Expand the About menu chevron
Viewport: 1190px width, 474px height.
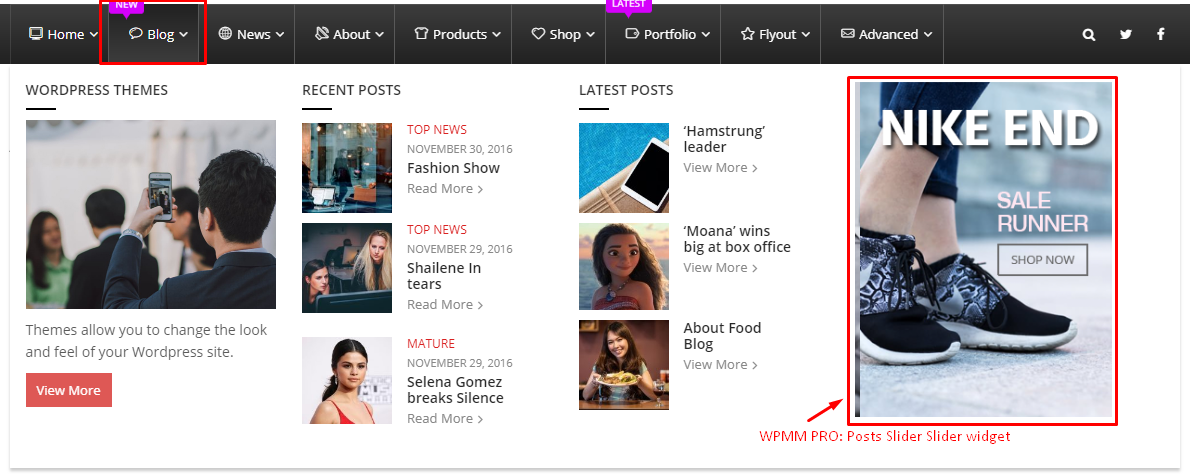379,35
